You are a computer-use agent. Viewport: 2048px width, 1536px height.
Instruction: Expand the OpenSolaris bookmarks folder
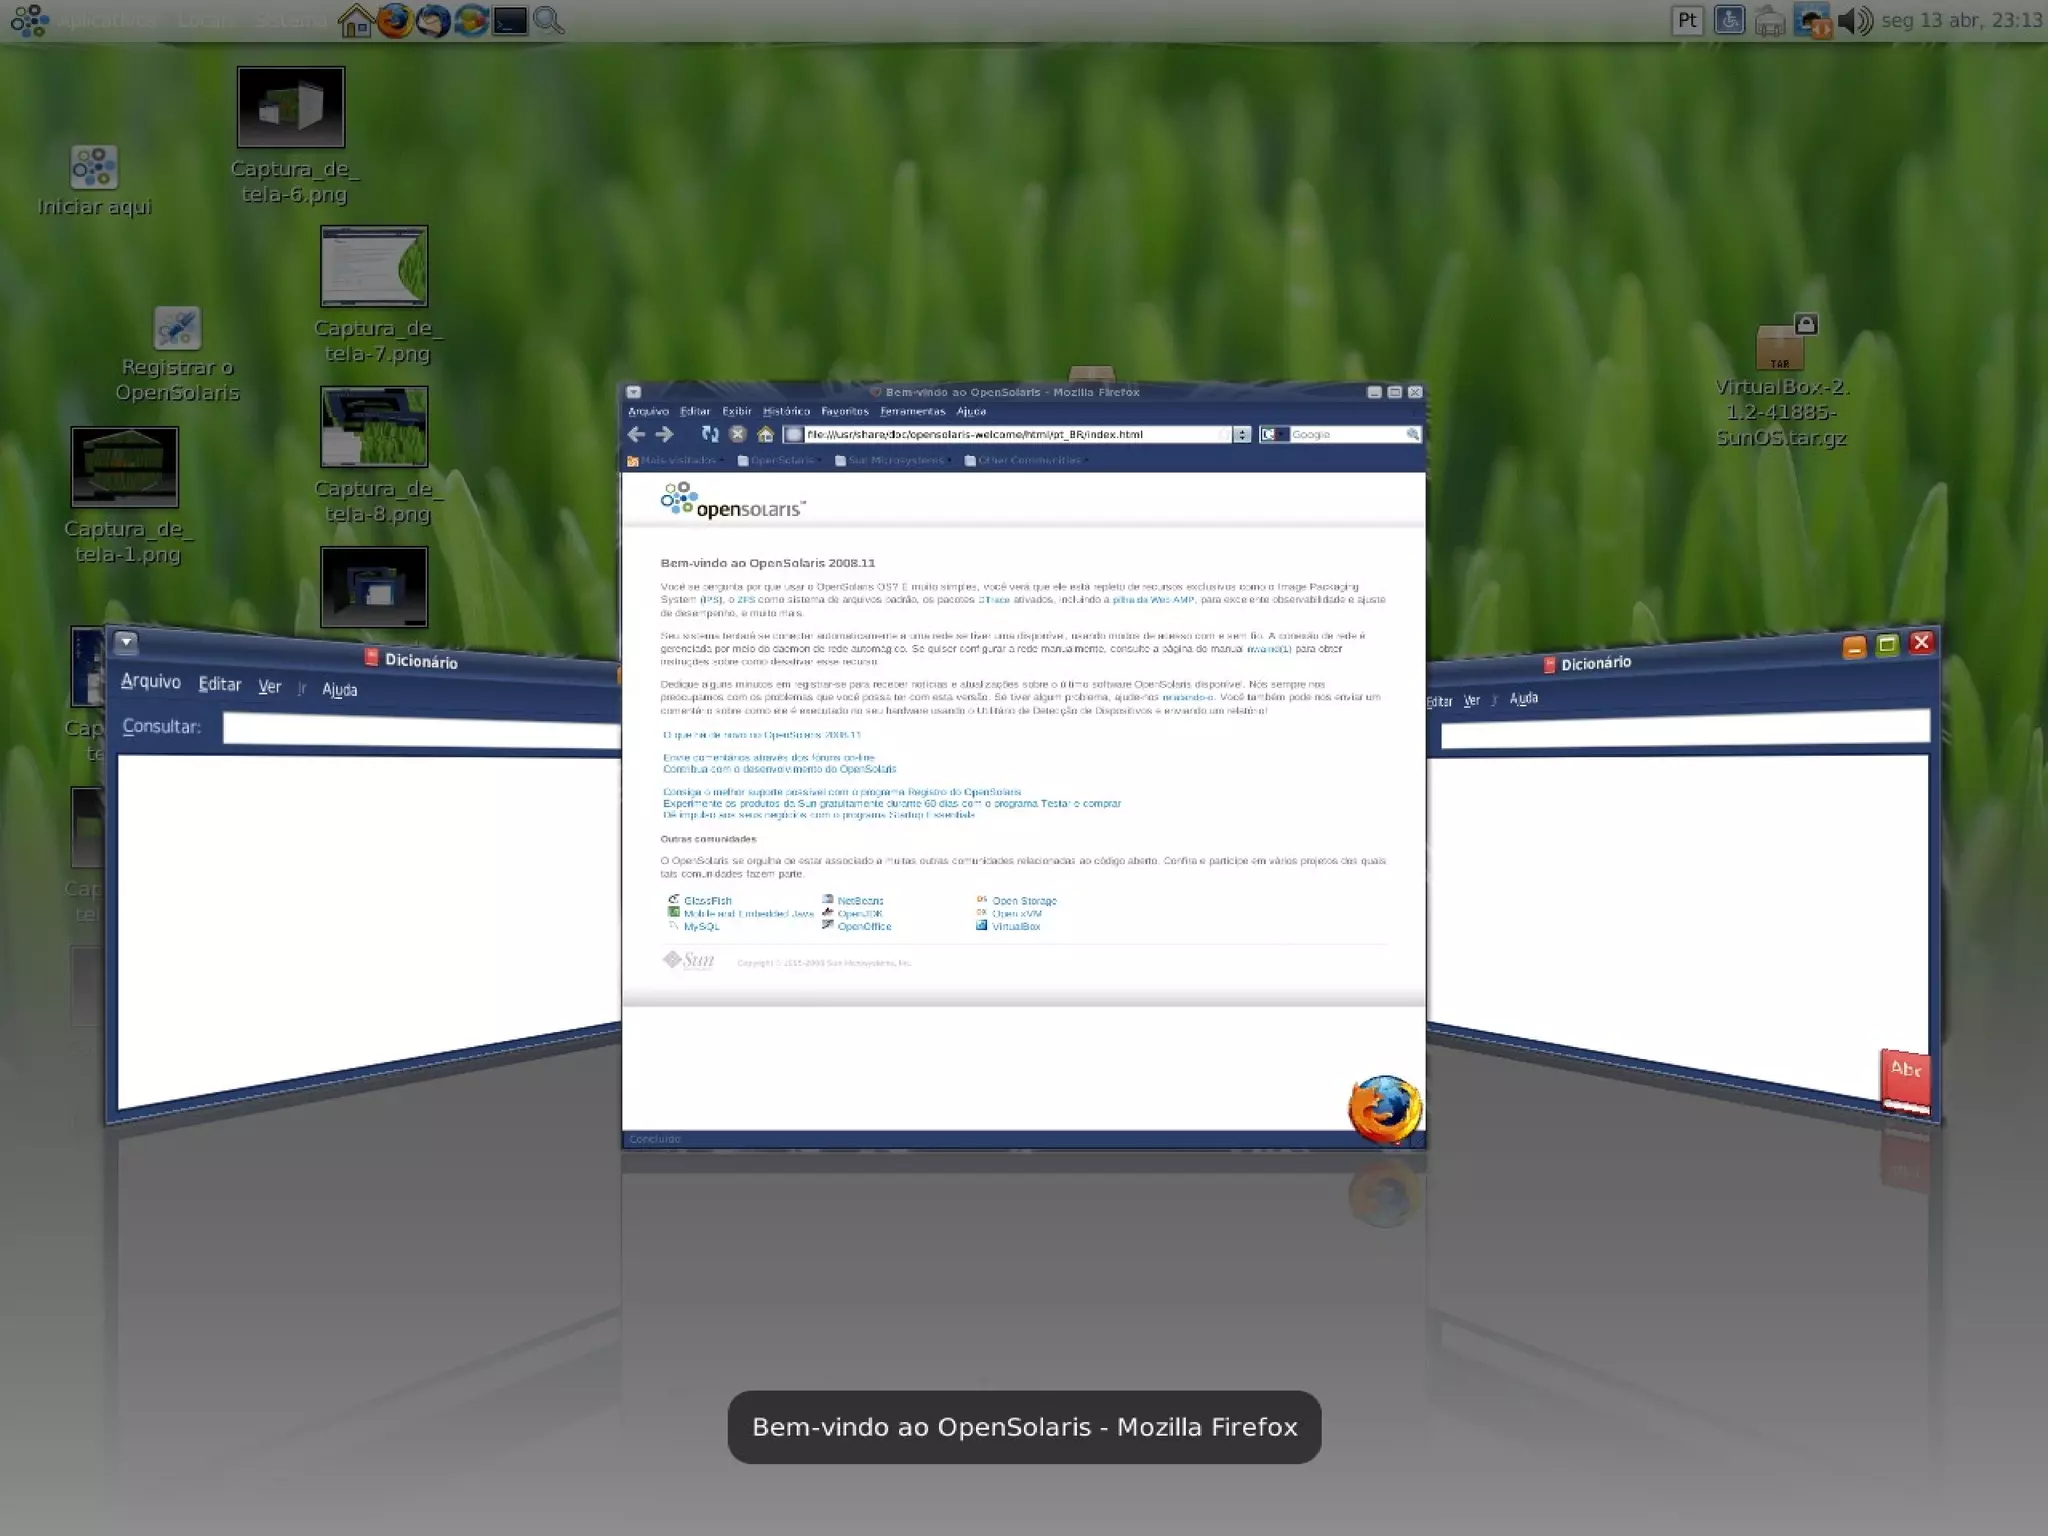click(780, 460)
